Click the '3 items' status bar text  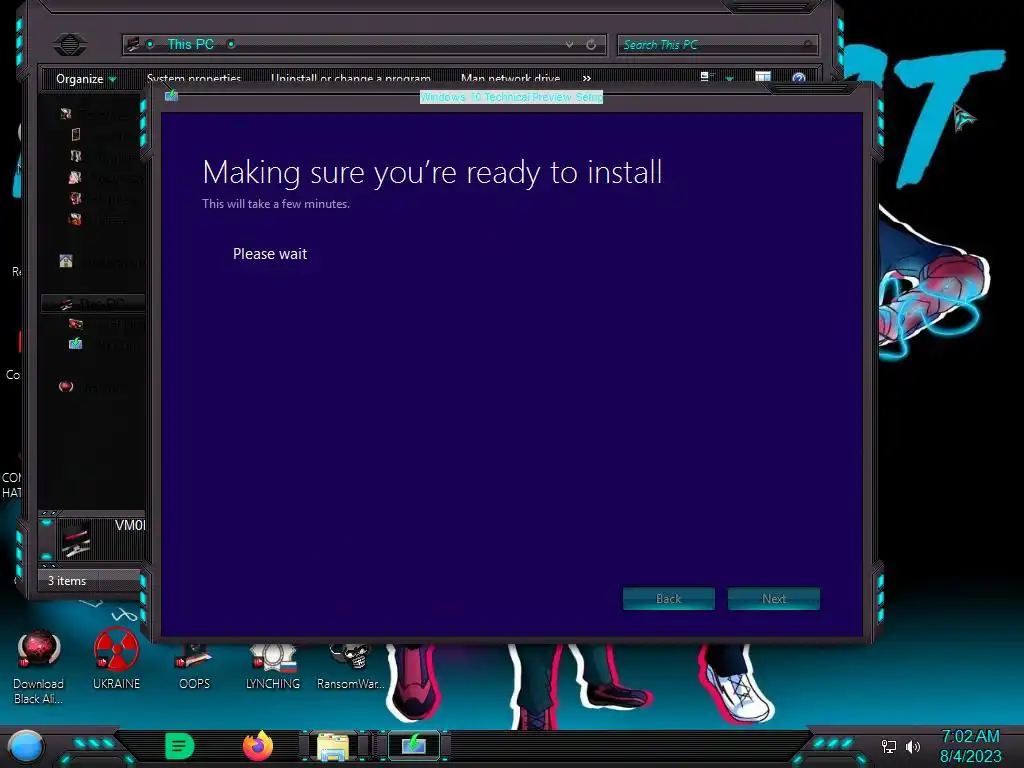[67, 581]
